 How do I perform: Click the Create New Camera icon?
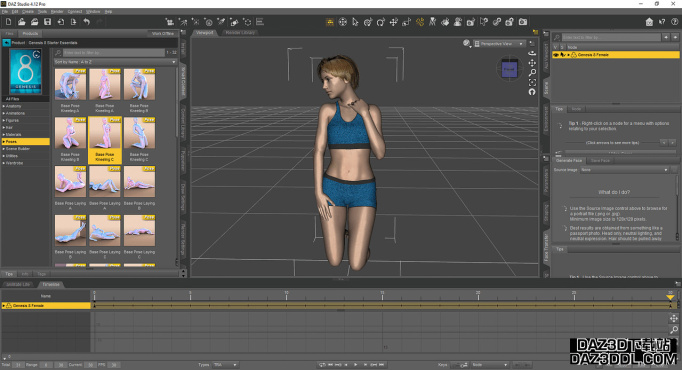[x=170, y=22]
